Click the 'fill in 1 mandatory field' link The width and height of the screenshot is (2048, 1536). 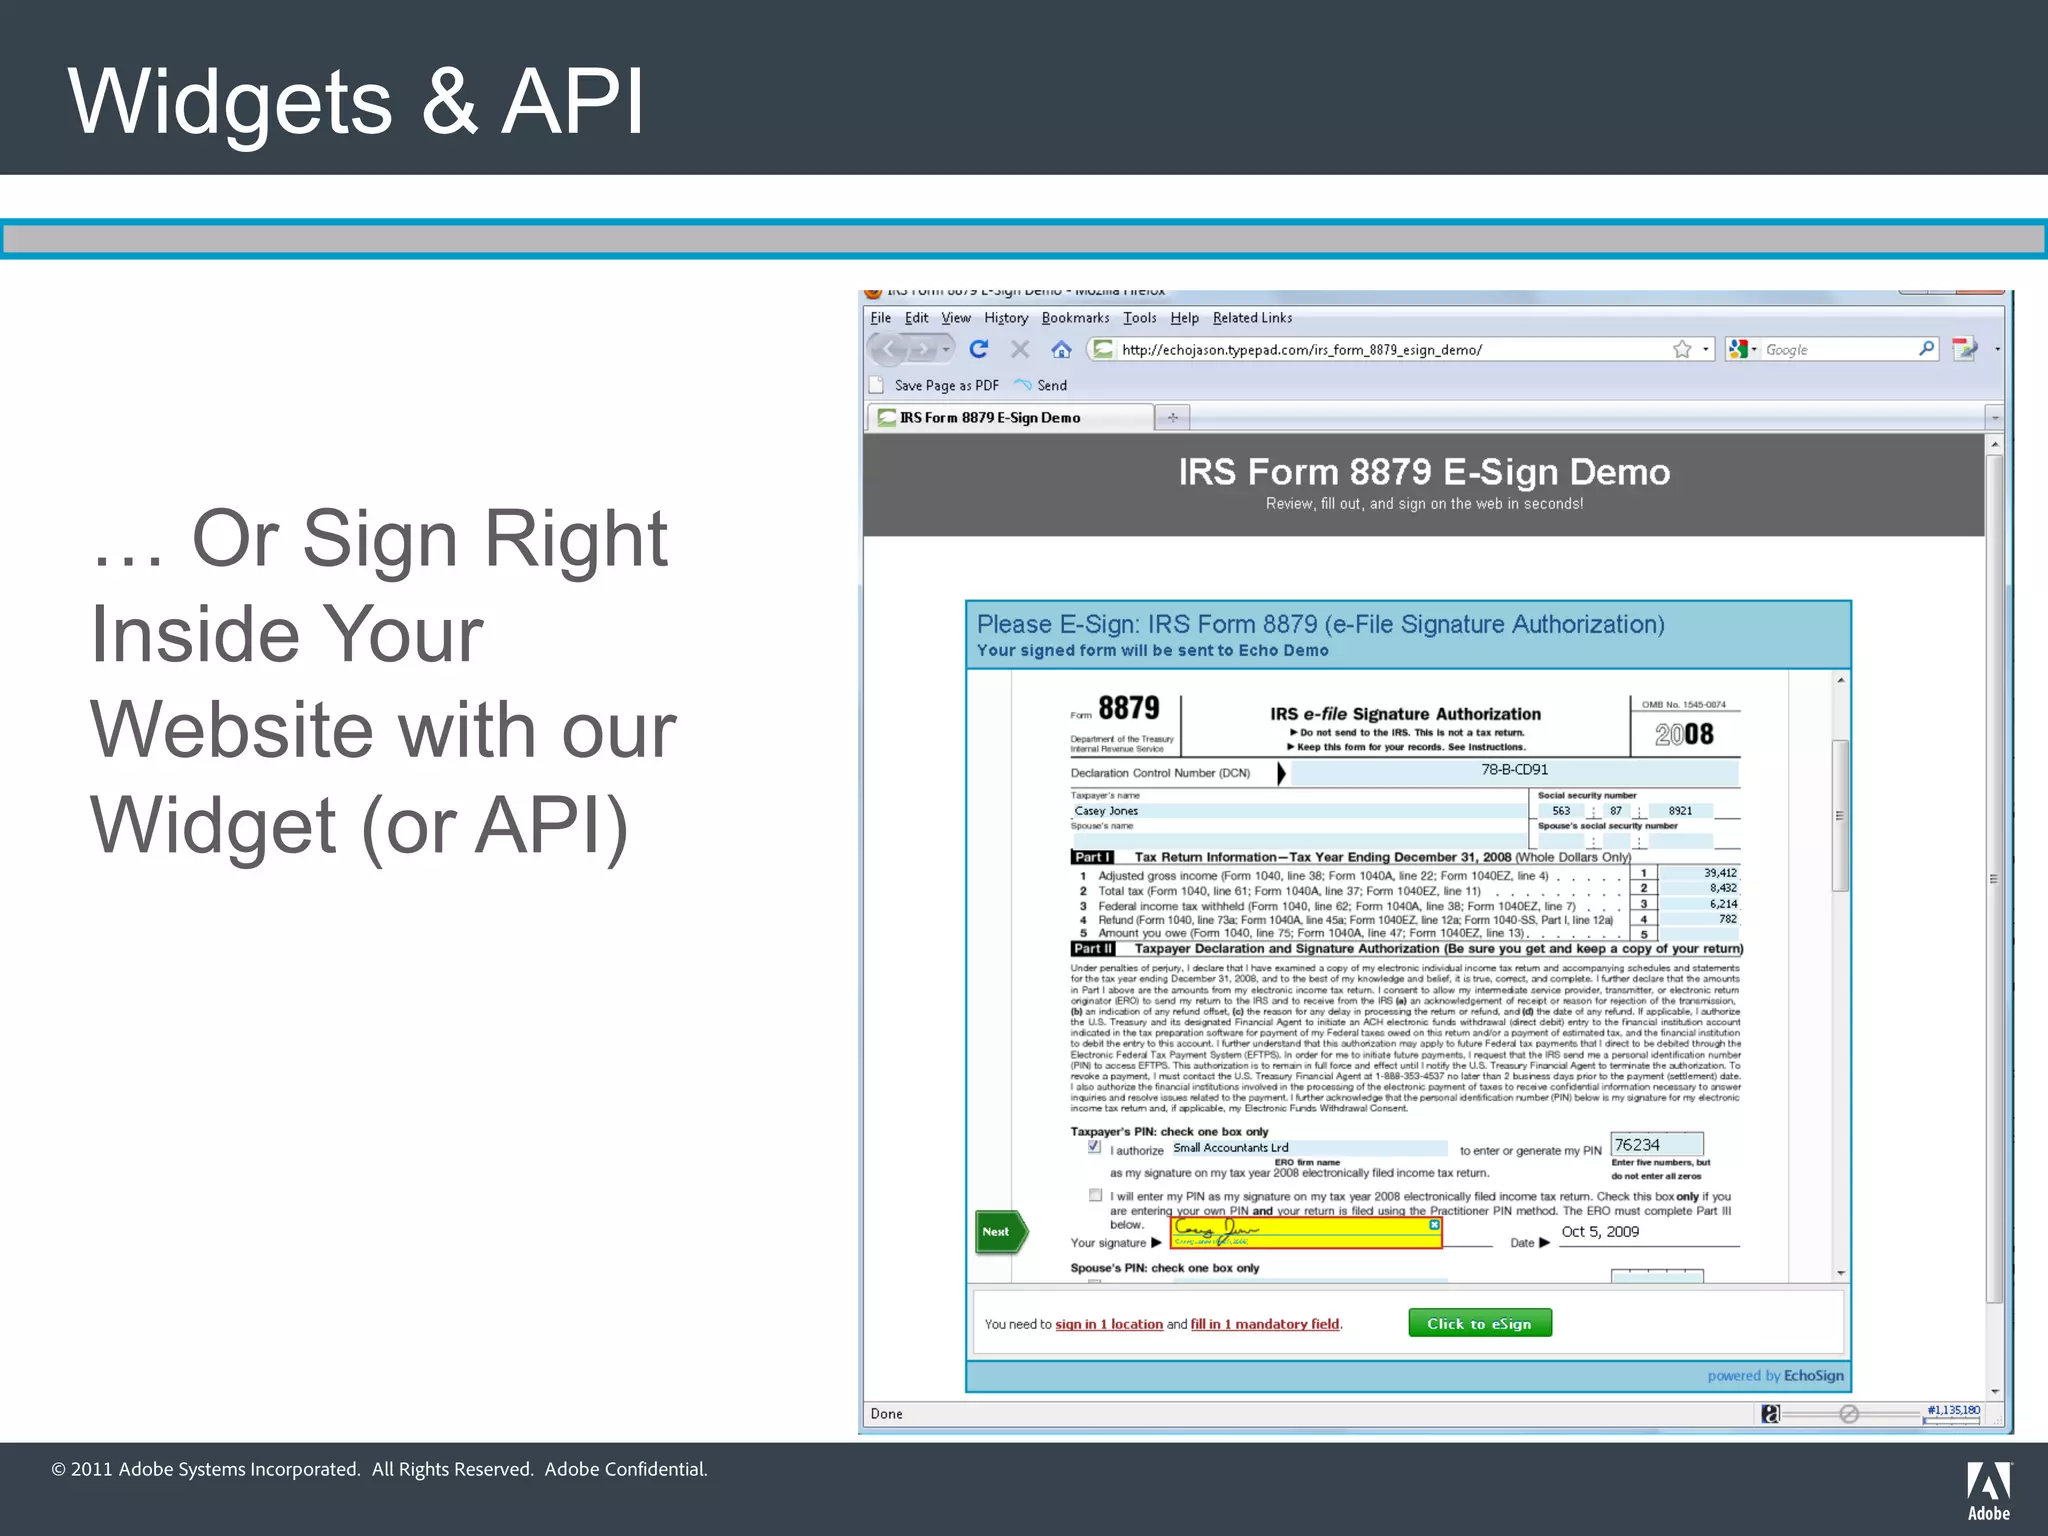pyautogui.click(x=1265, y=1324)
